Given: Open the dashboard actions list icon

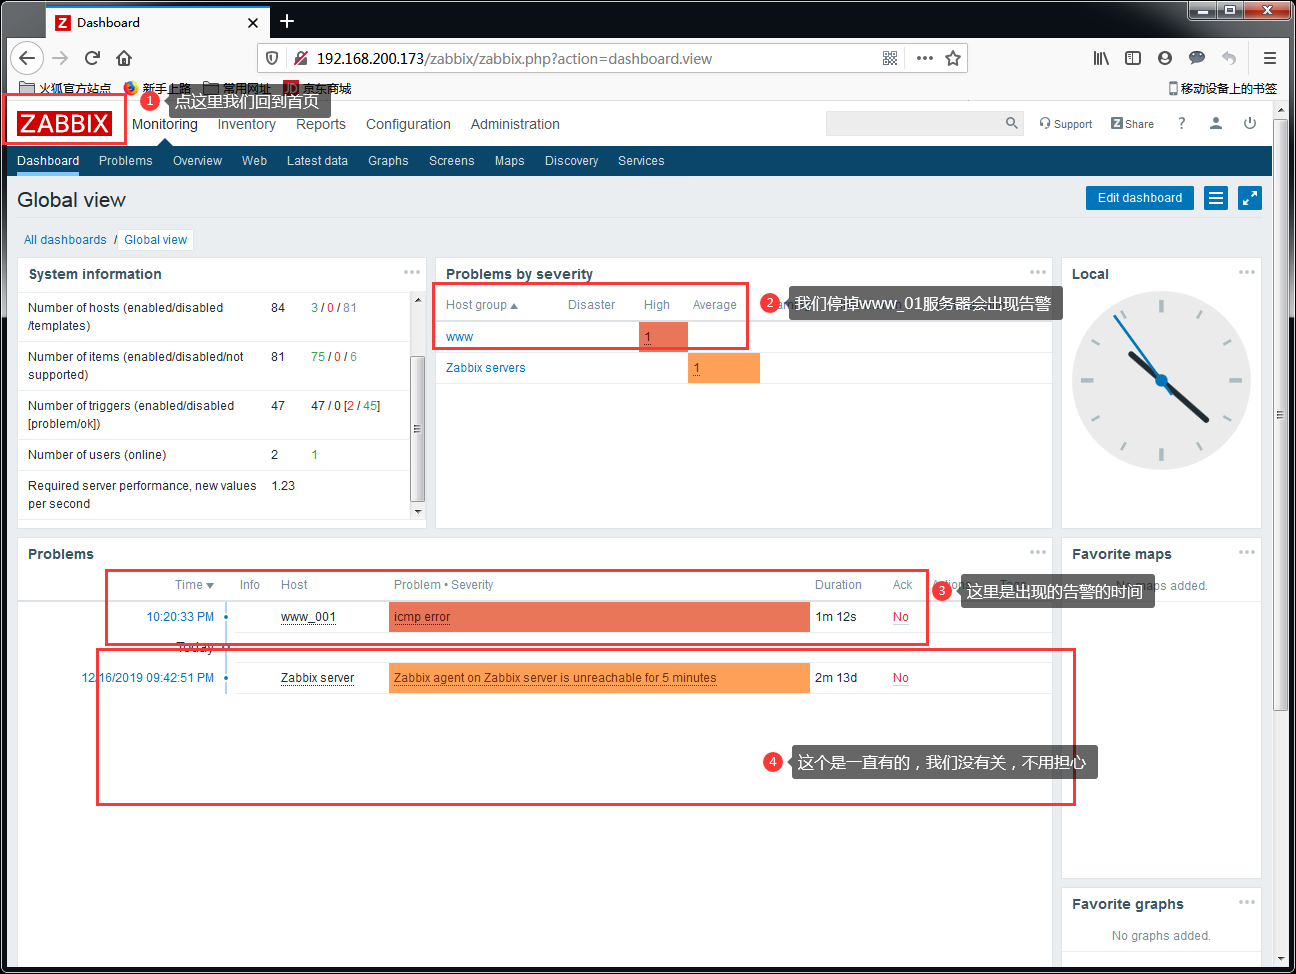Looking at the screenshot, I should 1216,198.
